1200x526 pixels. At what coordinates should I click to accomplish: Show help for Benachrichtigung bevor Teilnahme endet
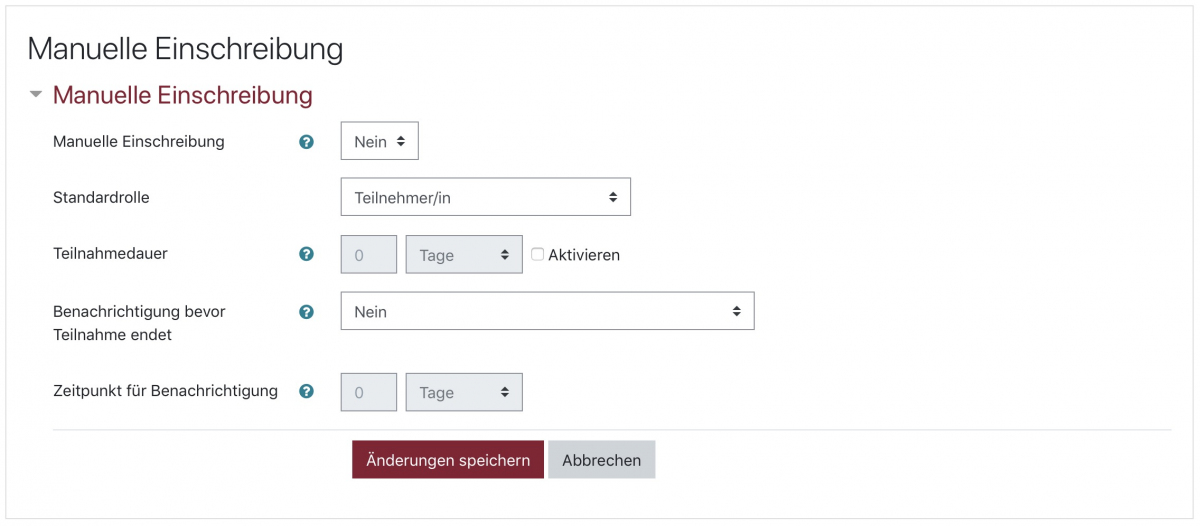click(x=307, y=312)
